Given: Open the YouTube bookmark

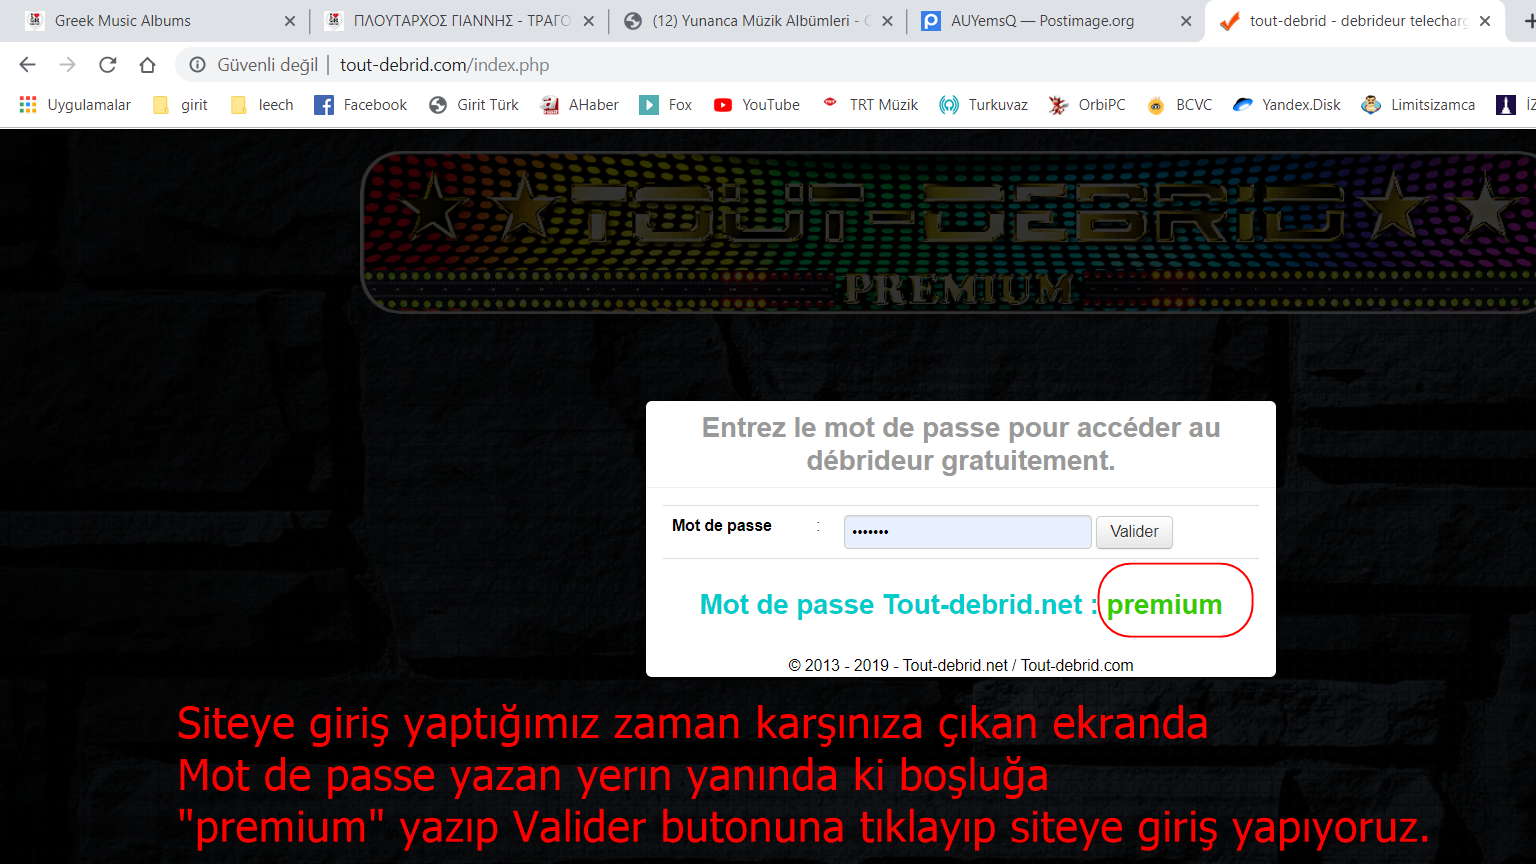Looking at the screenshot, I should 757,105.
